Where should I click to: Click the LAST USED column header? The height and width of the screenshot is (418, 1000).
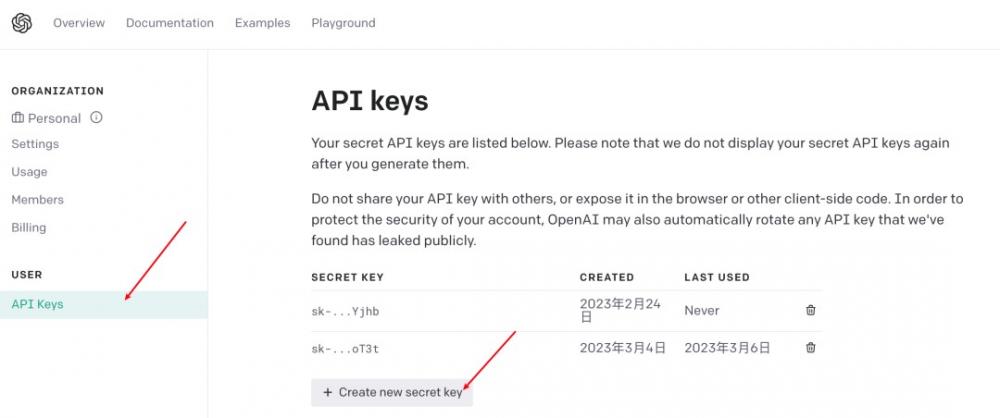[716, 277]
